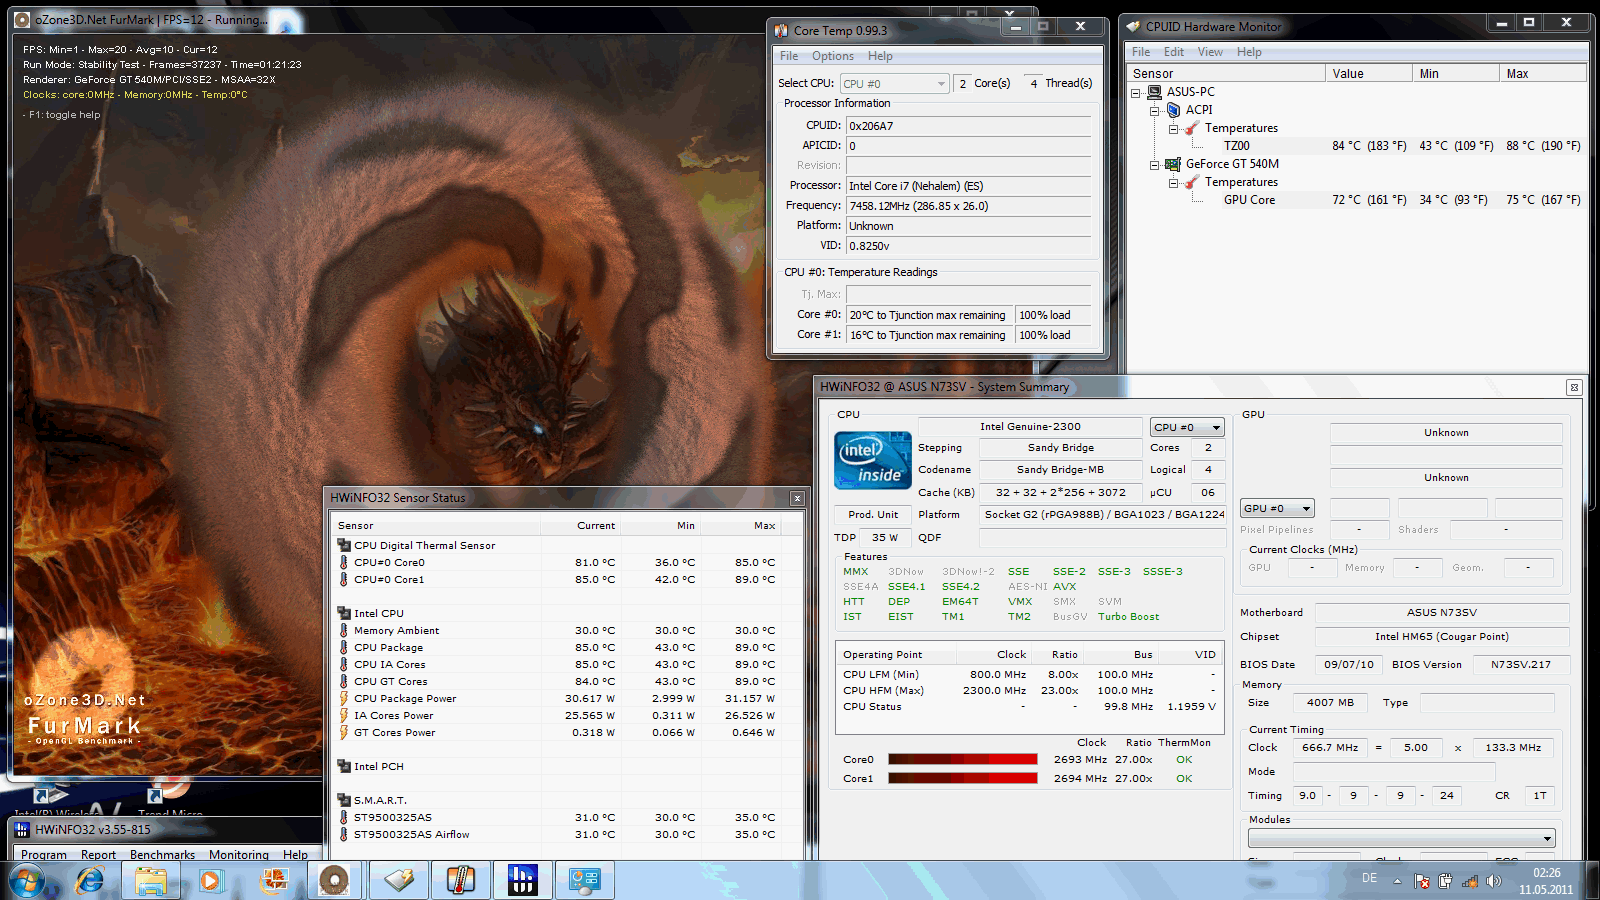Viewport: 1600px width, 900px height.
Task: Collapse the ASUS-PC tree node
Action: click(x=1136, y=93)
